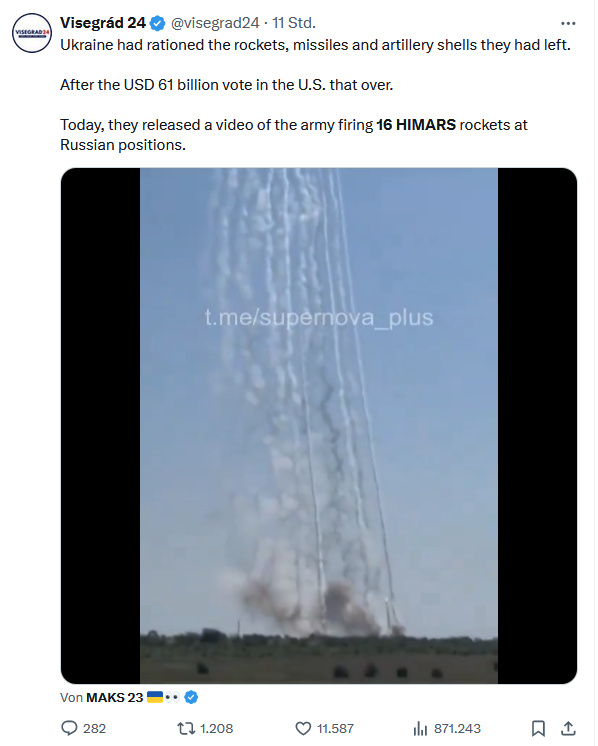Click the 11.587 likes count
The width and height of the screenshot is (598, 746).
click(x=335, y=728)
